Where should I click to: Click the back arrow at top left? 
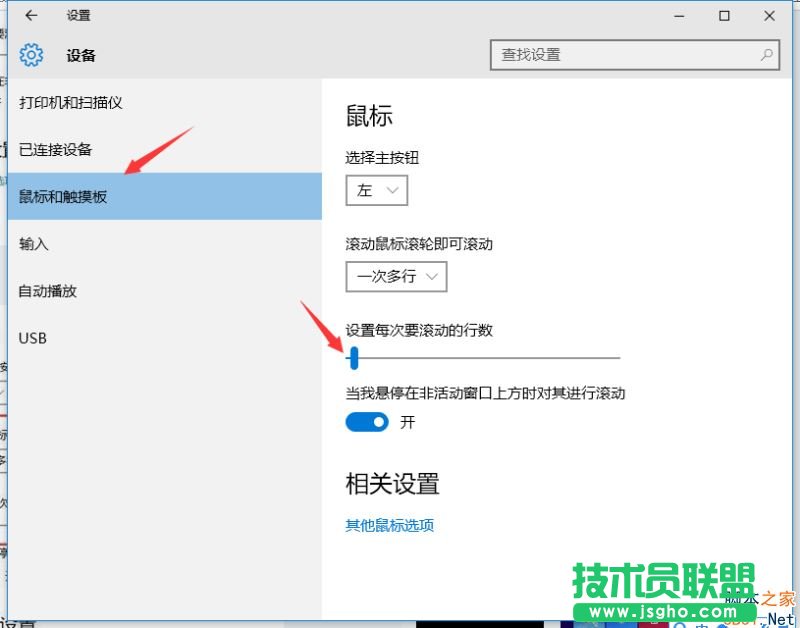(30, 16)
